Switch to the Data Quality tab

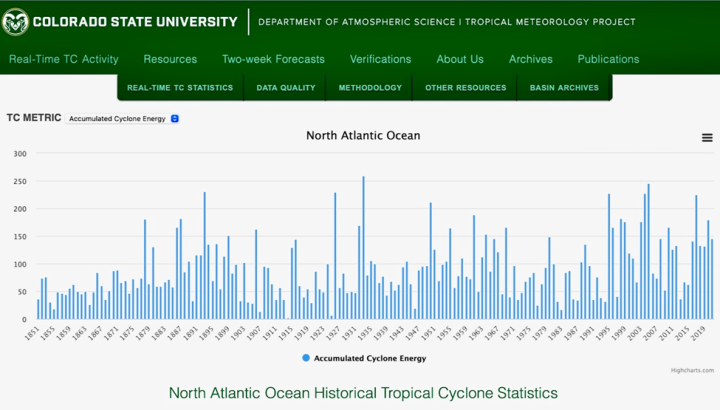click(286, 88)
